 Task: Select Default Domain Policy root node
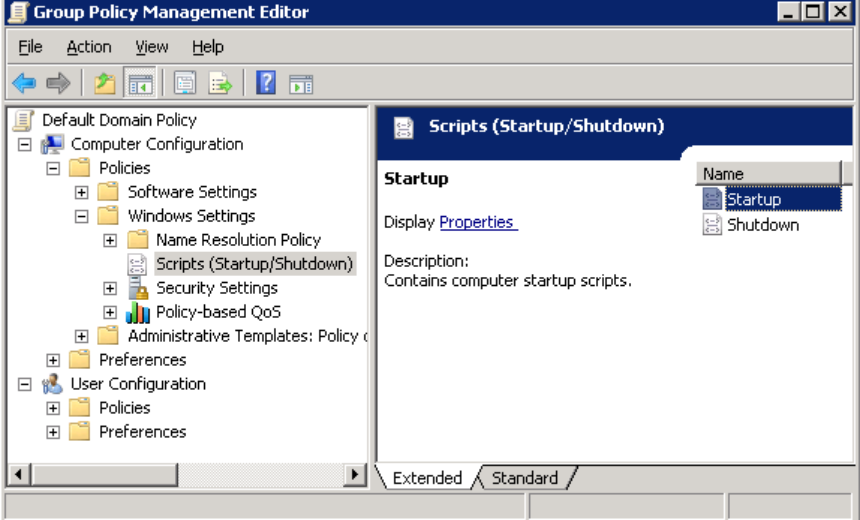point(120,120)
